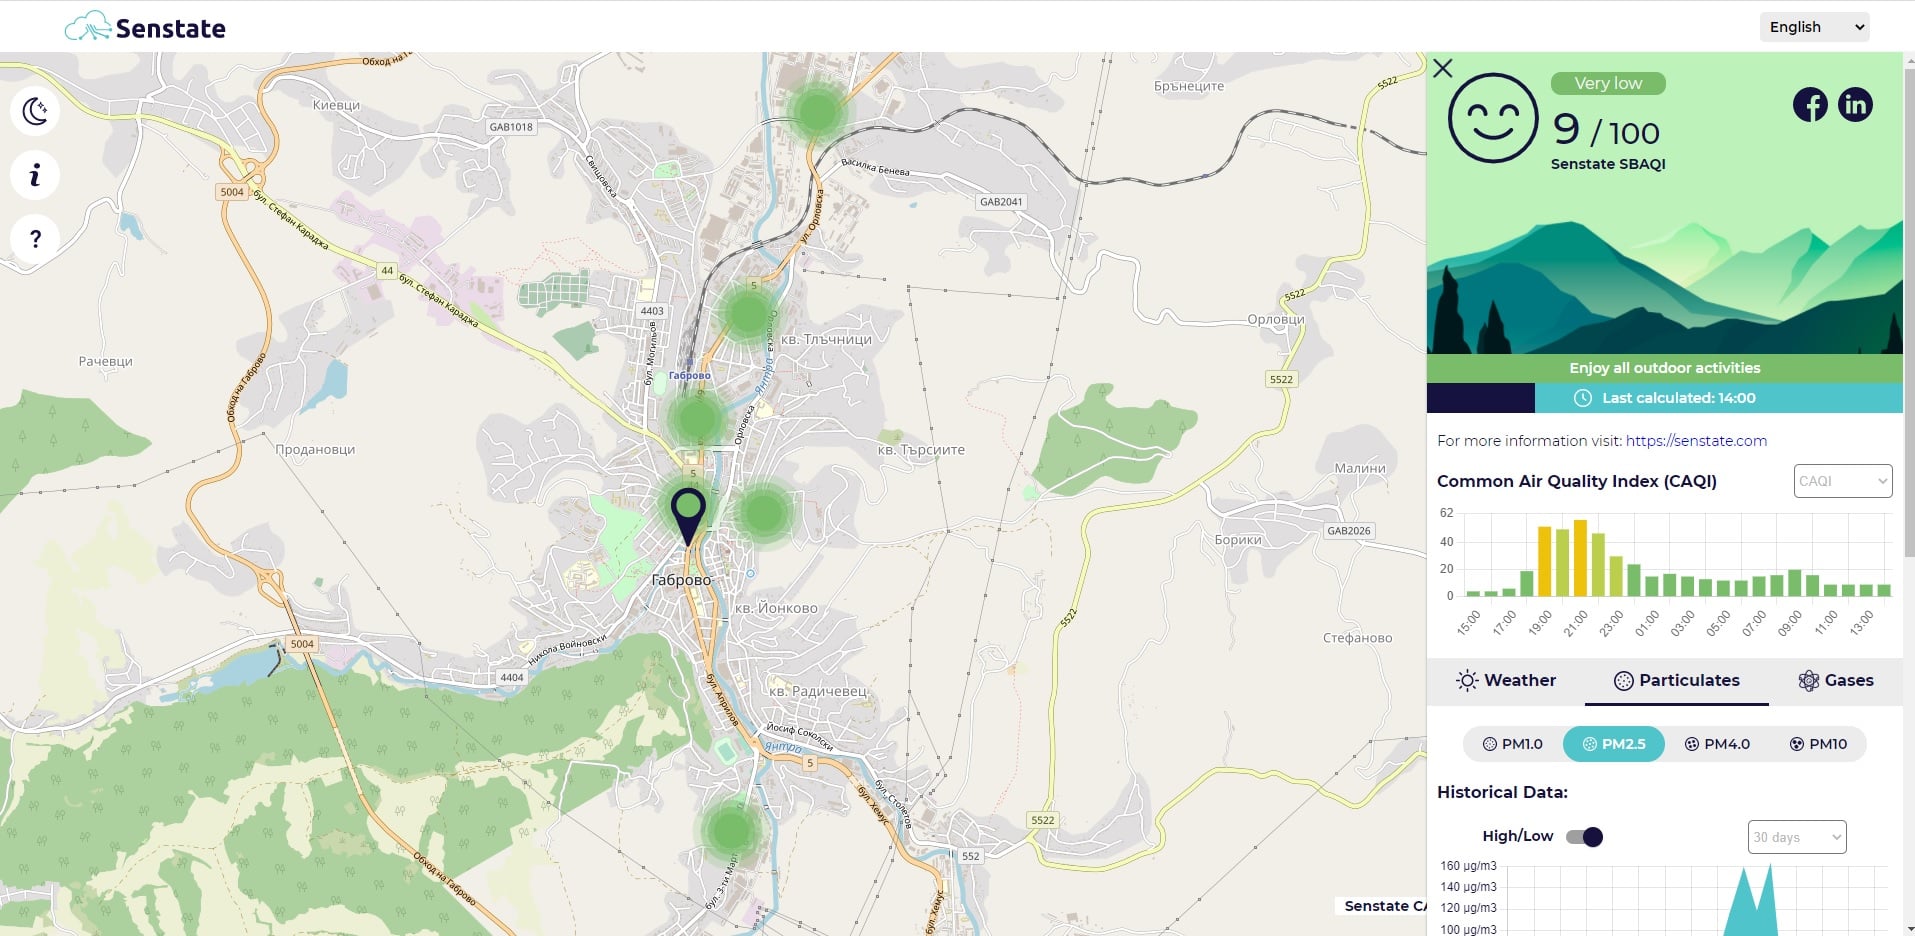Open the 30 days period dropdown
This screenshot has height=936, width=1915.
1797,837
